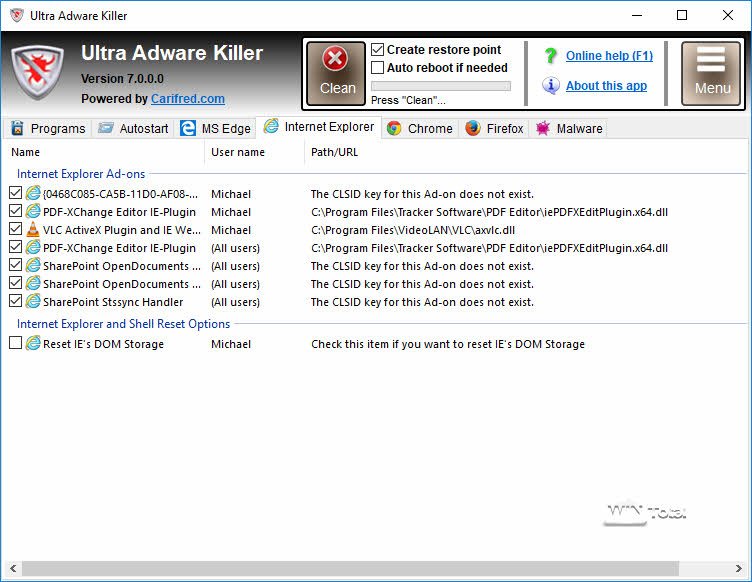This screenshot has width=752, height=582.
Task: Click the Ultra Adware Killer shield logo
Action: point(37,71)
